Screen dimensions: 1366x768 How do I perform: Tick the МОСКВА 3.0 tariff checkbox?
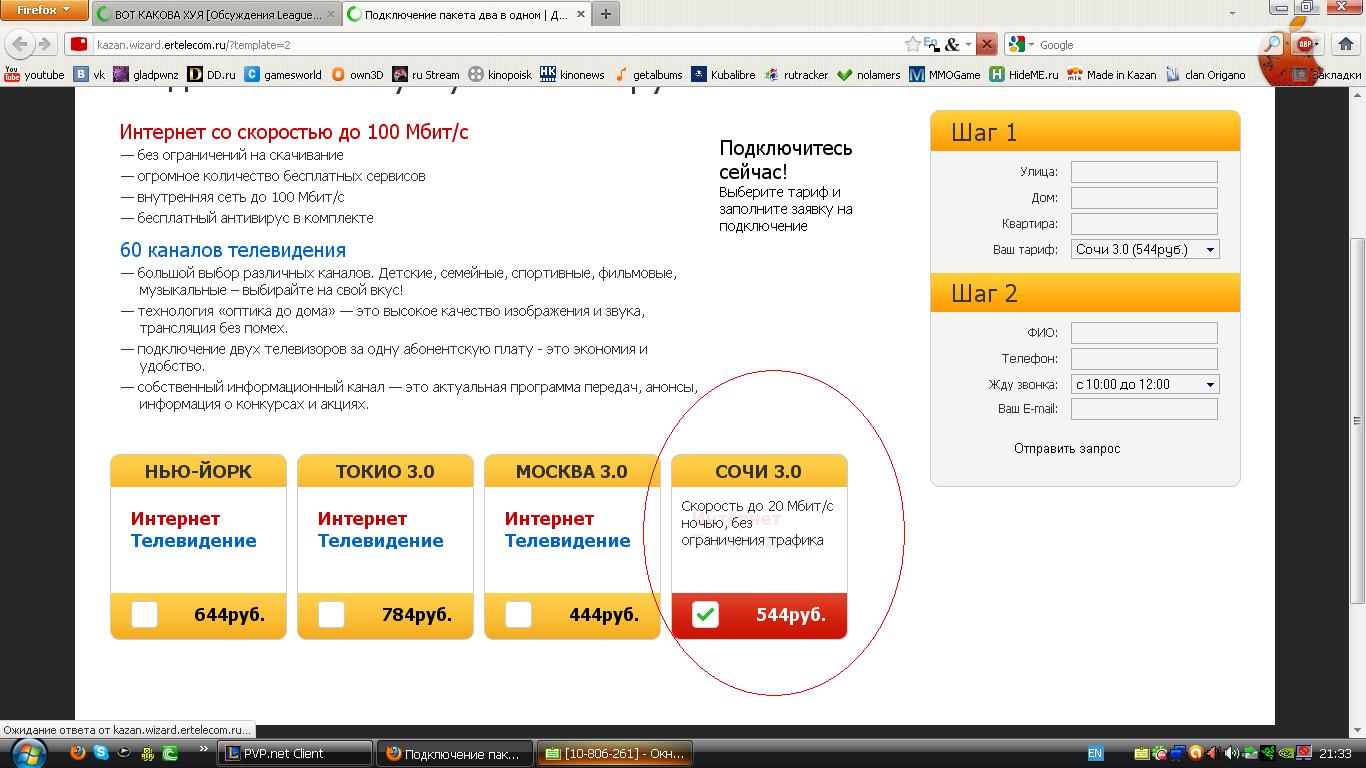click(x=518, y=614)
